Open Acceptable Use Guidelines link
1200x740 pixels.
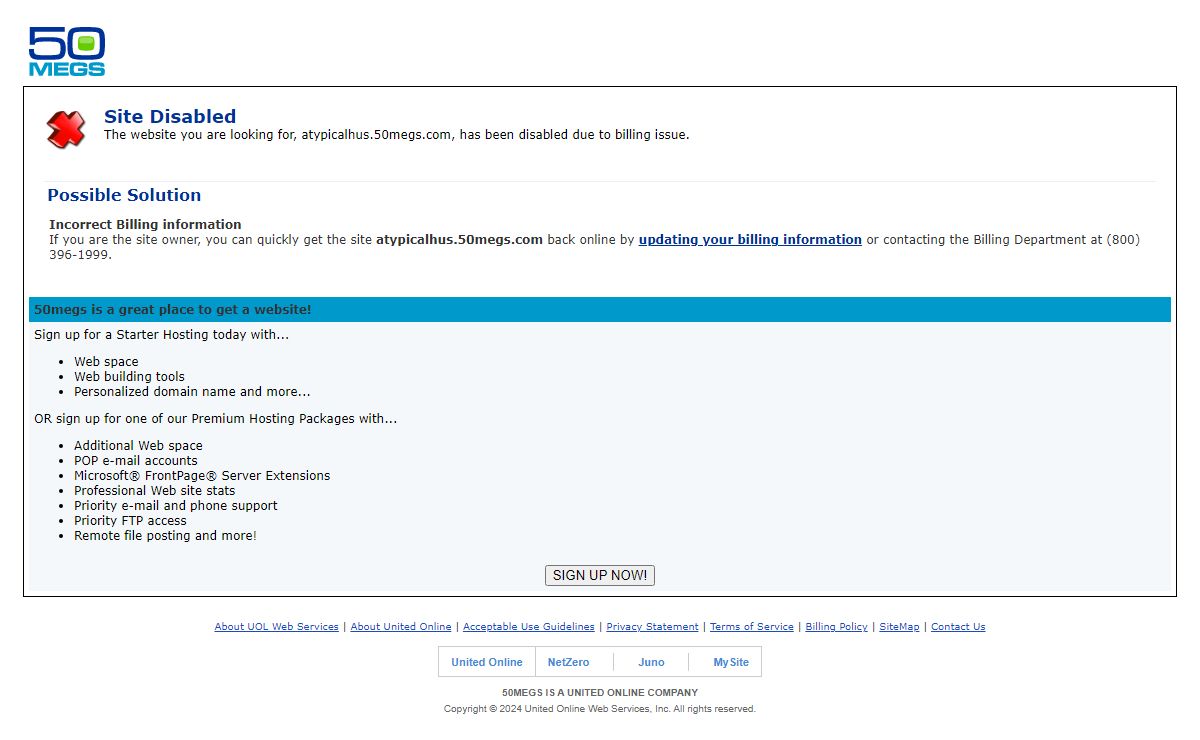tap(529, 627)
